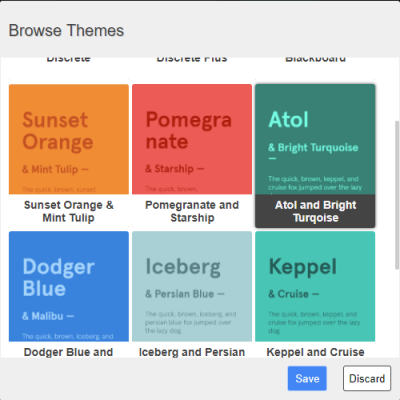Image resolution: width=400 pixels, height=400 pixels.
Task: Select the Dodger Blue theme thumbnail
Action: [x=69, y=286]
